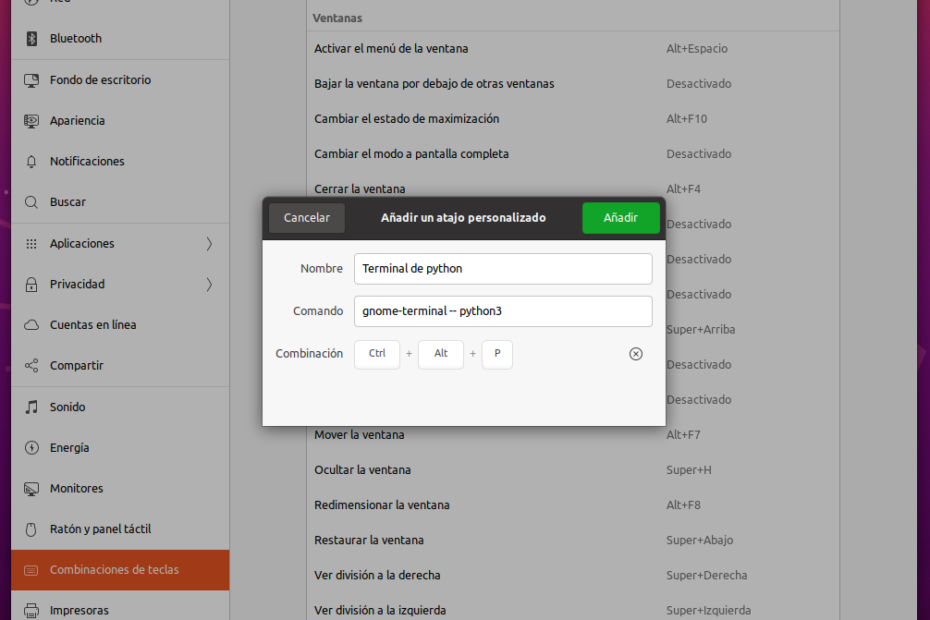Screen dimensions: 930x620
Task: Click the Nombre text field
Action: [502, 268]
